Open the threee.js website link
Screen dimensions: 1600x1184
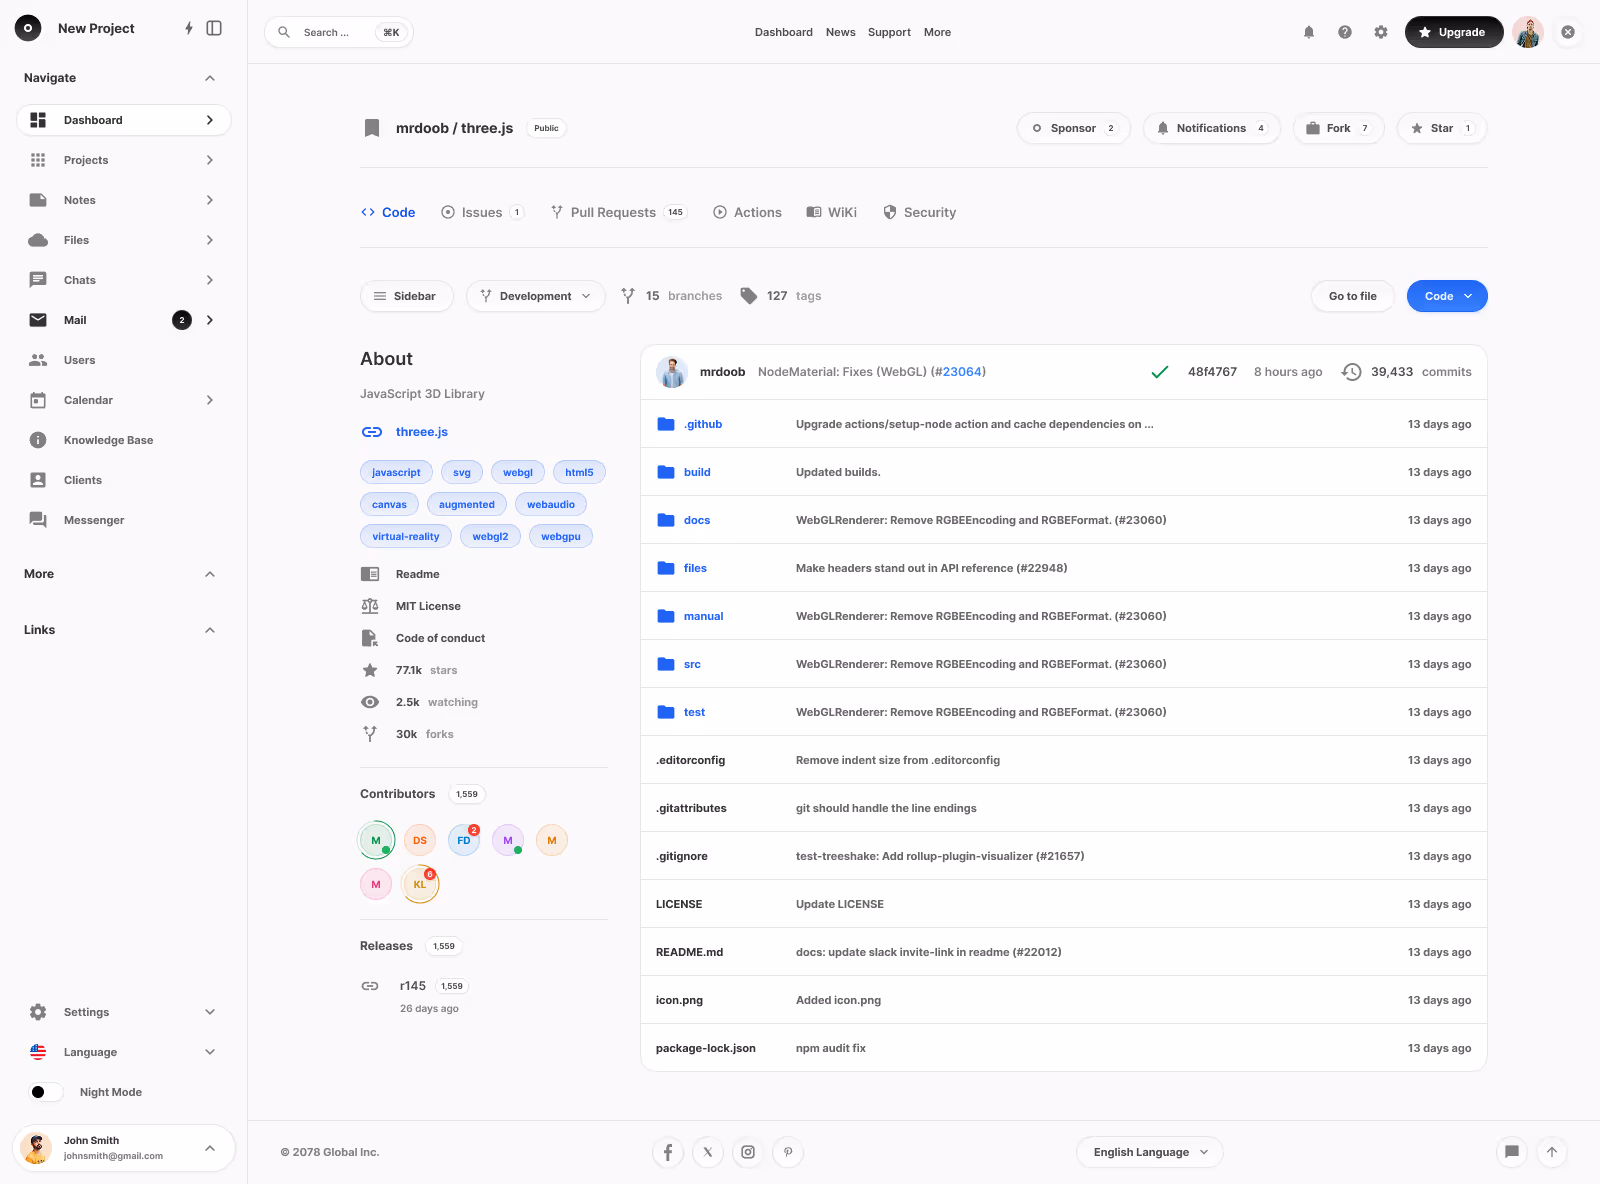point(421,432)
